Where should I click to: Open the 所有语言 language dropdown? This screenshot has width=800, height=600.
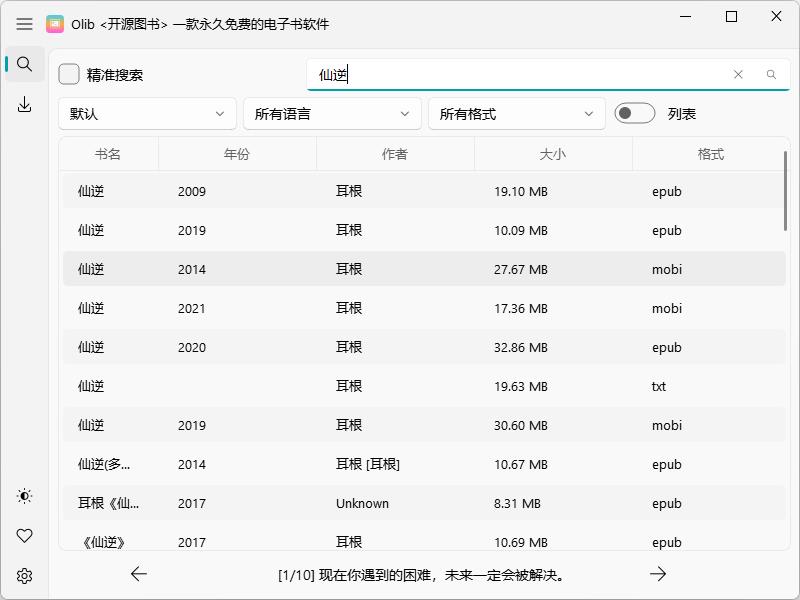pyautogui.click(x=332, y=114)
